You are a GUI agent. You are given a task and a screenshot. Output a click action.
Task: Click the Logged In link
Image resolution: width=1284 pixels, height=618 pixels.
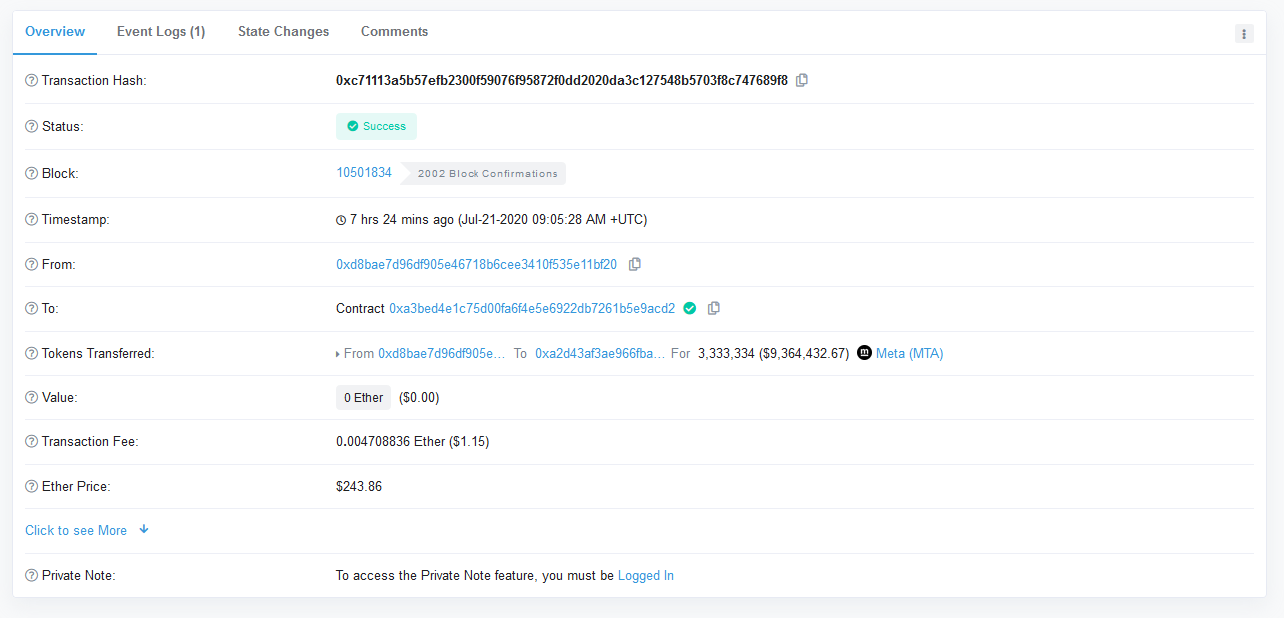pos(645,576)
